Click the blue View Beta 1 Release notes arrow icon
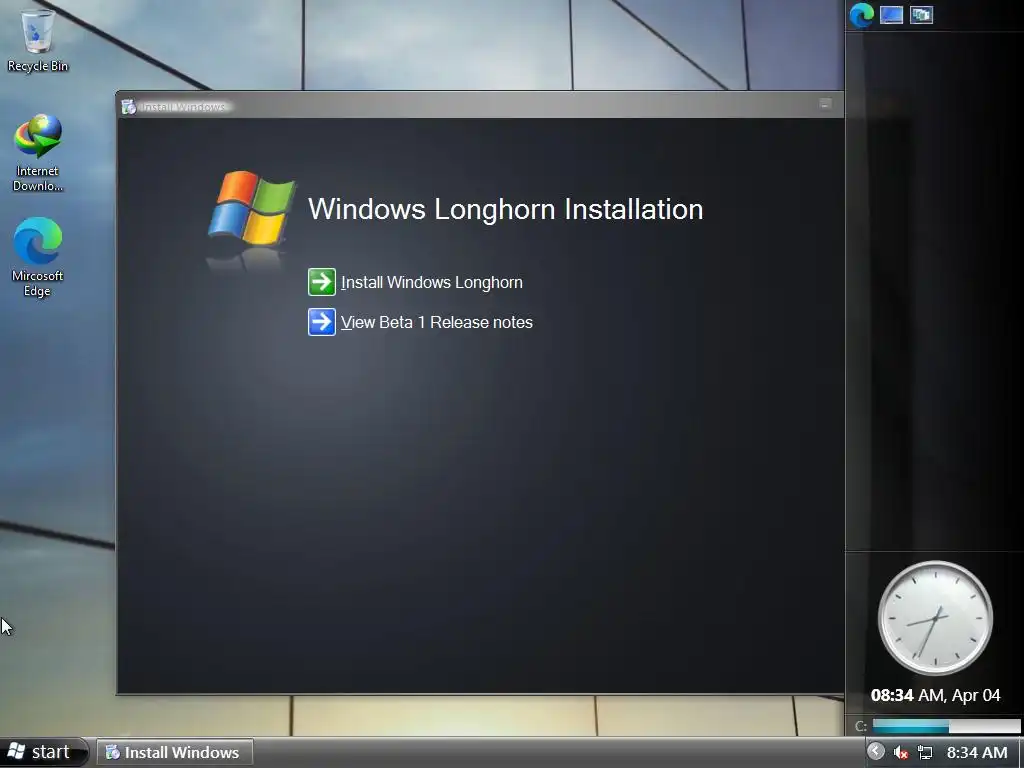The width and height of the screenshot is (1024, 768). (322, 322)
